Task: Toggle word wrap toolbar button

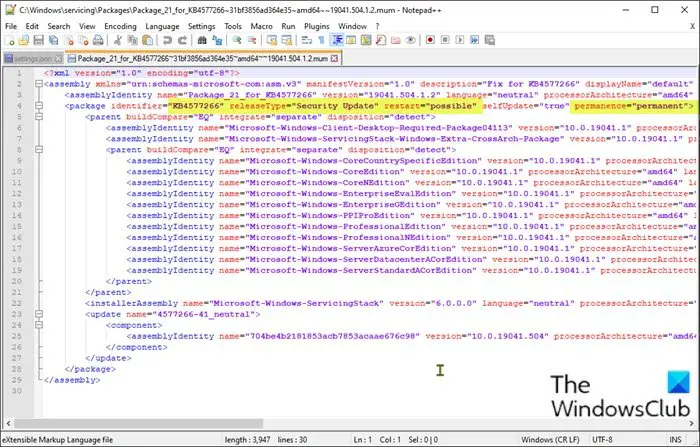Action: [x=306, y=40]
